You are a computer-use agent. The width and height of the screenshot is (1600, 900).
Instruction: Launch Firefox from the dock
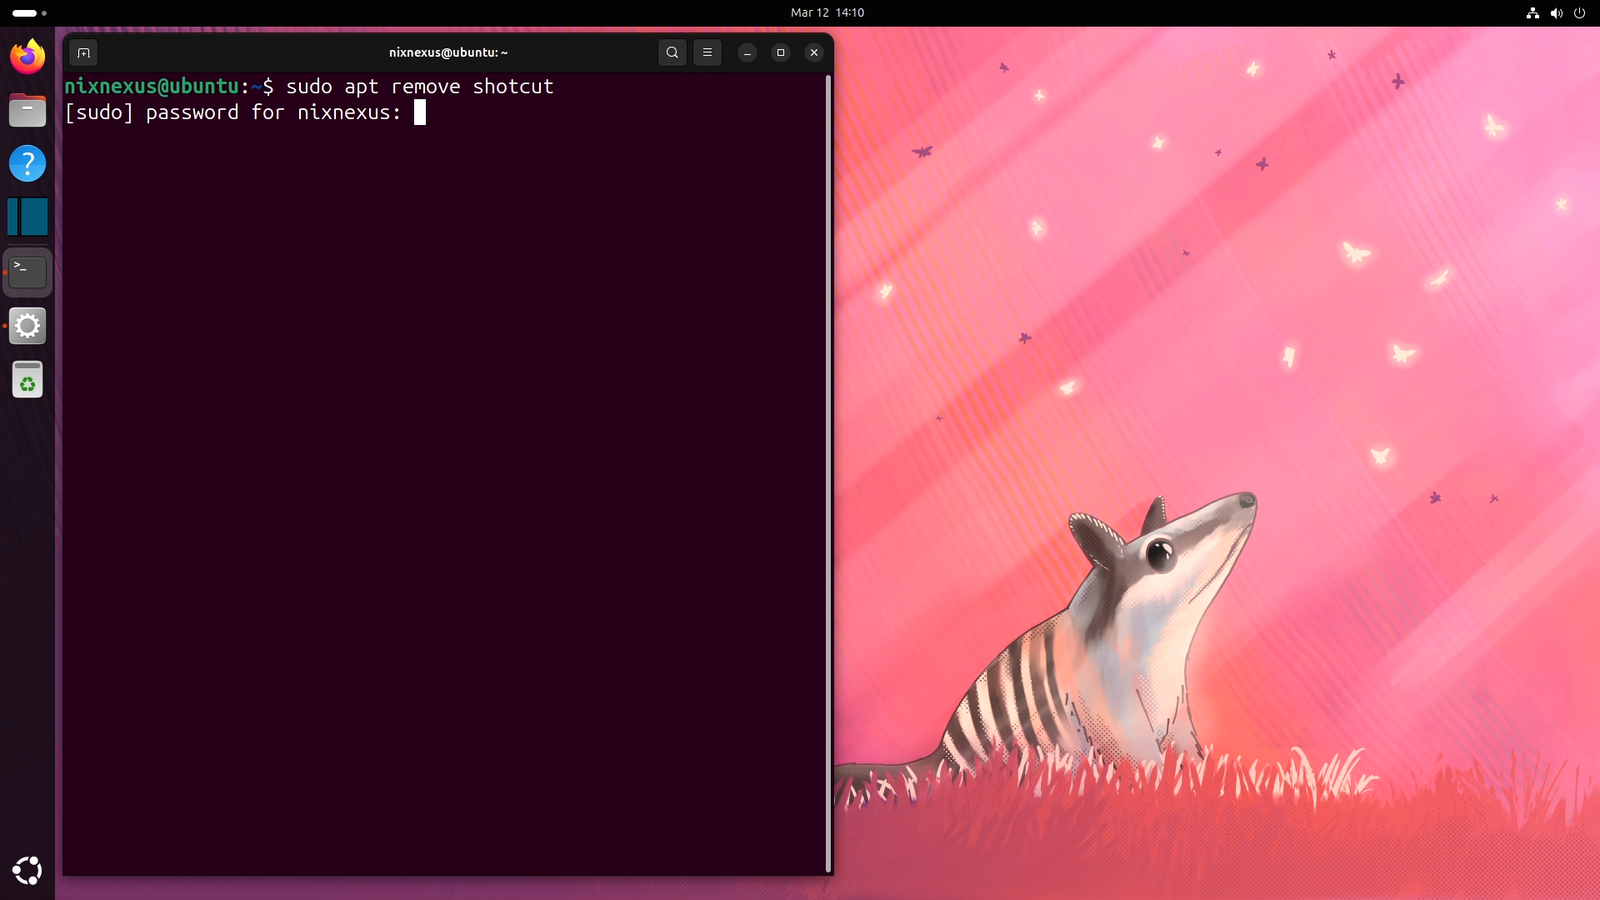point(27,57)
